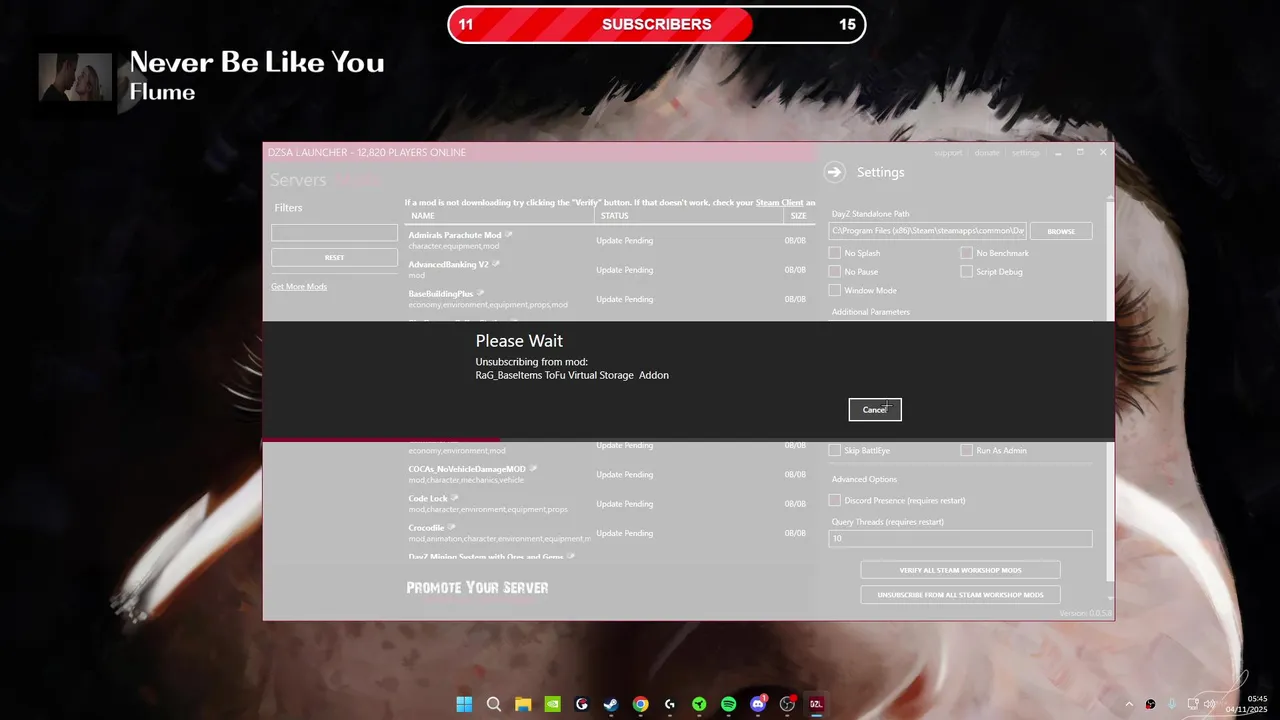This screenshot has width=1280, height=720.
Task: Collapse Settings panel with arrow icon
Action: pos(835,172)
